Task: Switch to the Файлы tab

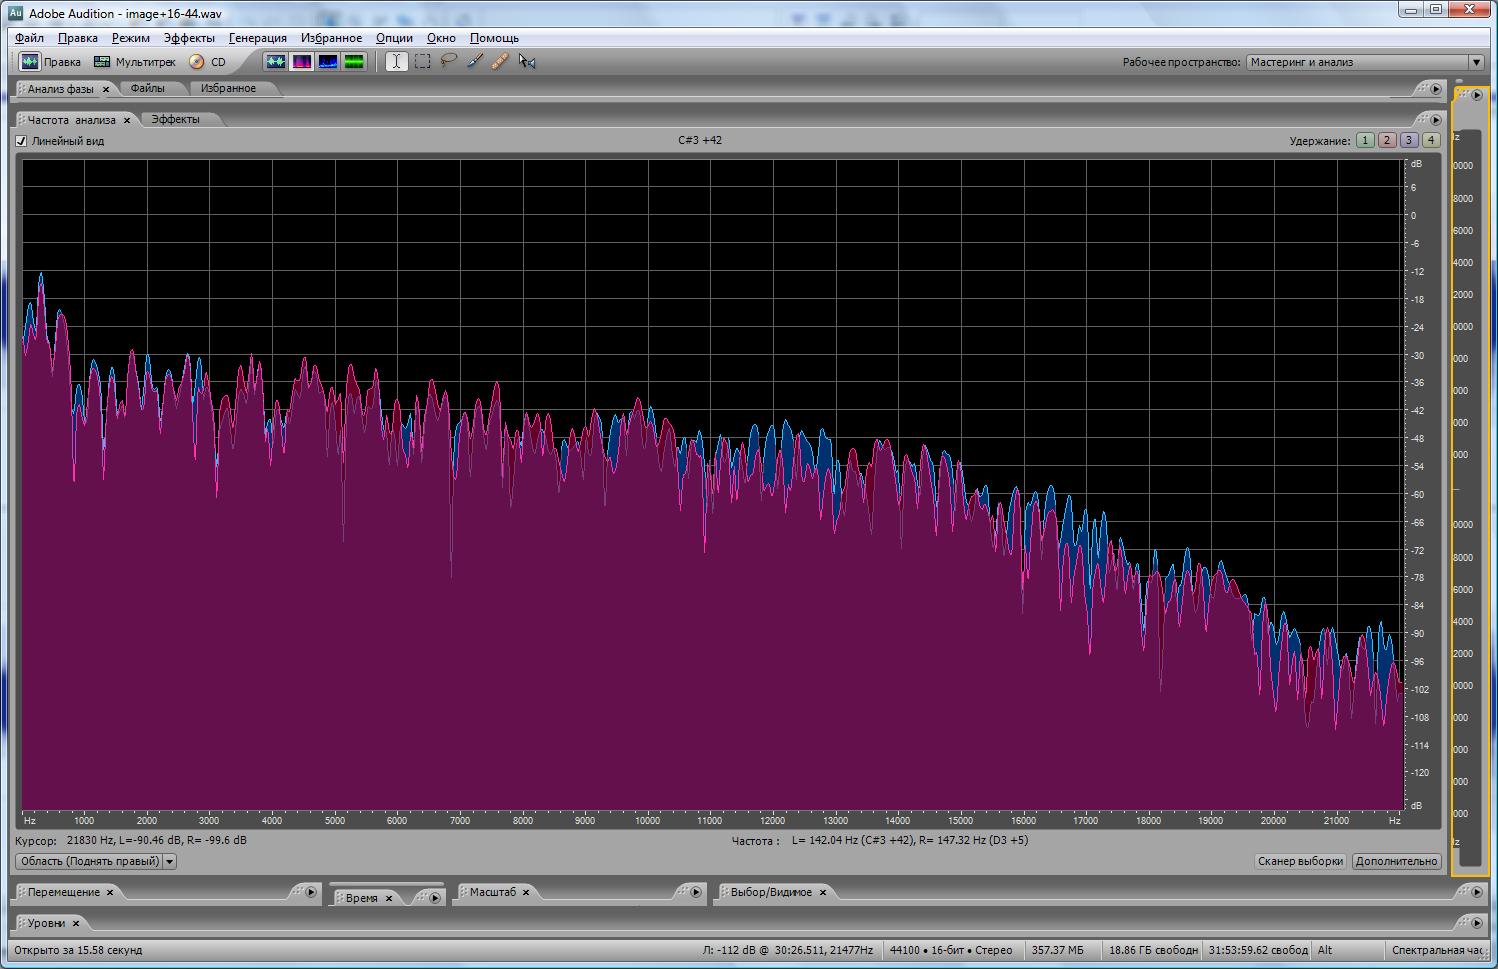Action: point(148,88)
